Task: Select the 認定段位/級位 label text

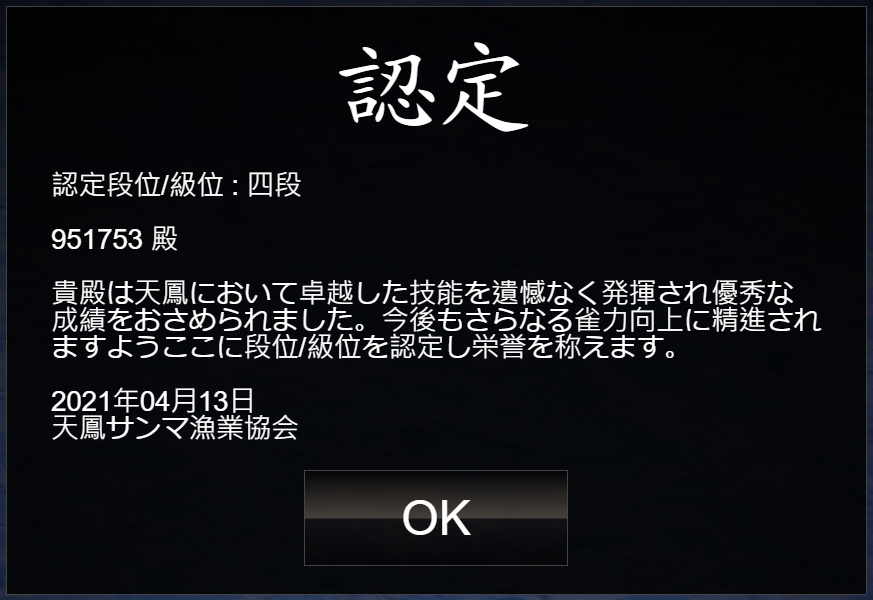Action: tap(138, 185)
